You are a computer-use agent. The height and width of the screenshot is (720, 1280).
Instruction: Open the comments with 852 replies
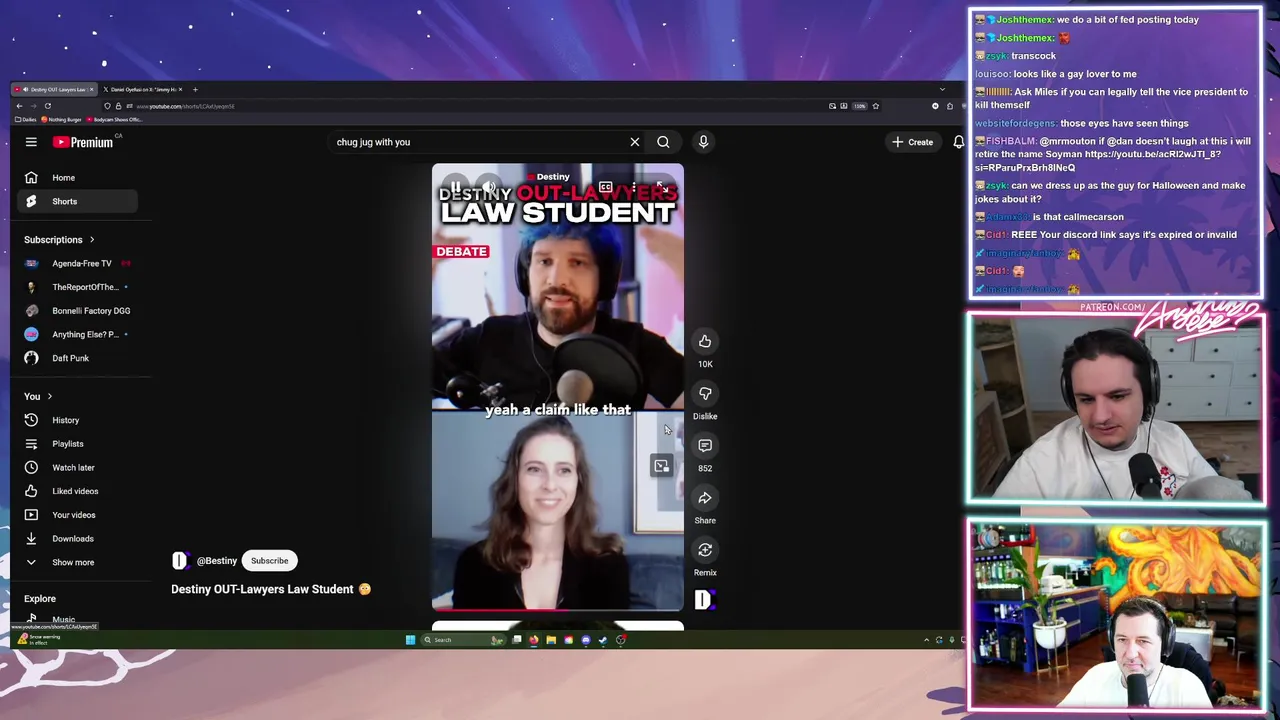pos(705,446)
